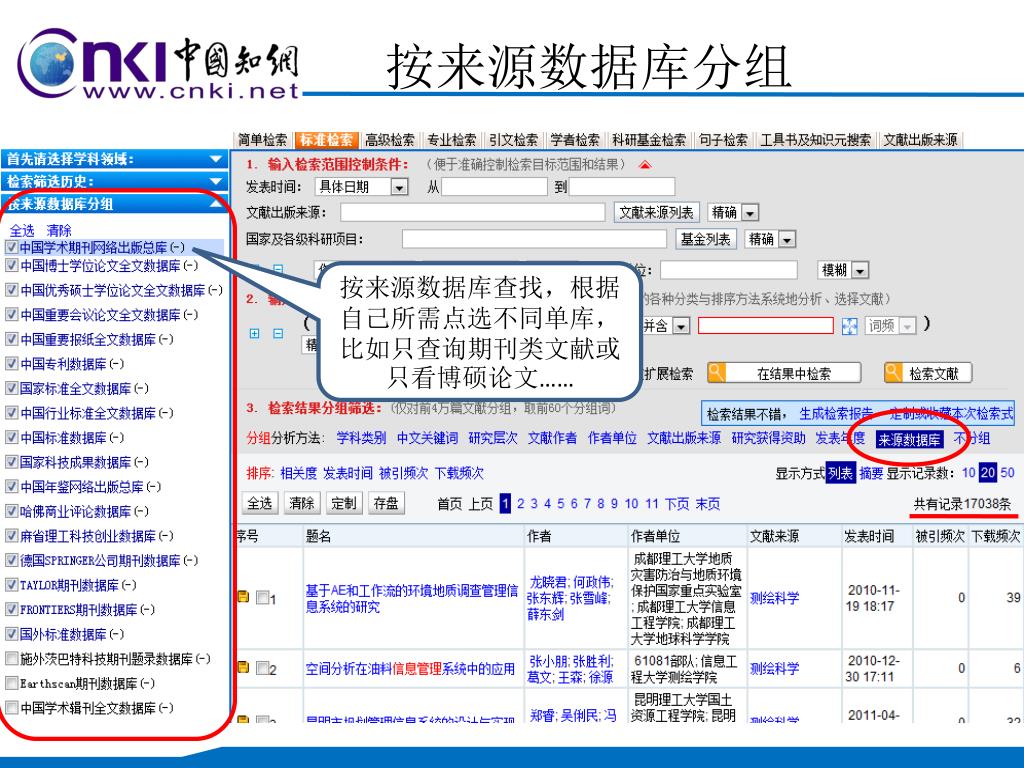Toggle 哈佛商业评论数据库 checkbox
1024x768 pixels.
(x=11, y=511)
